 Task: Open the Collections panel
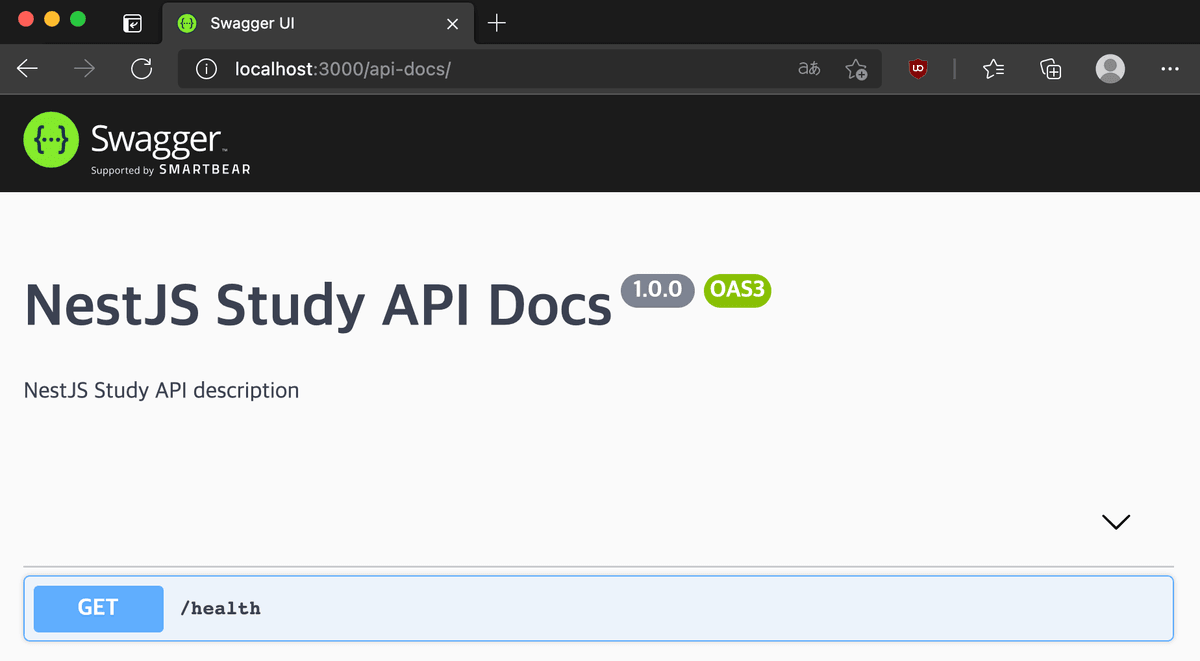pyautogui.click(x=1050, y=69)
